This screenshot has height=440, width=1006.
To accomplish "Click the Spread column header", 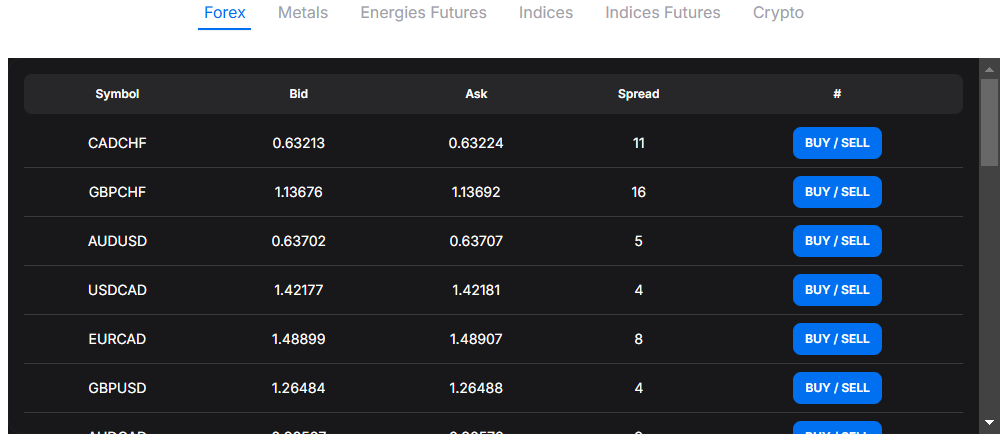I will click(x=638, y=94).
